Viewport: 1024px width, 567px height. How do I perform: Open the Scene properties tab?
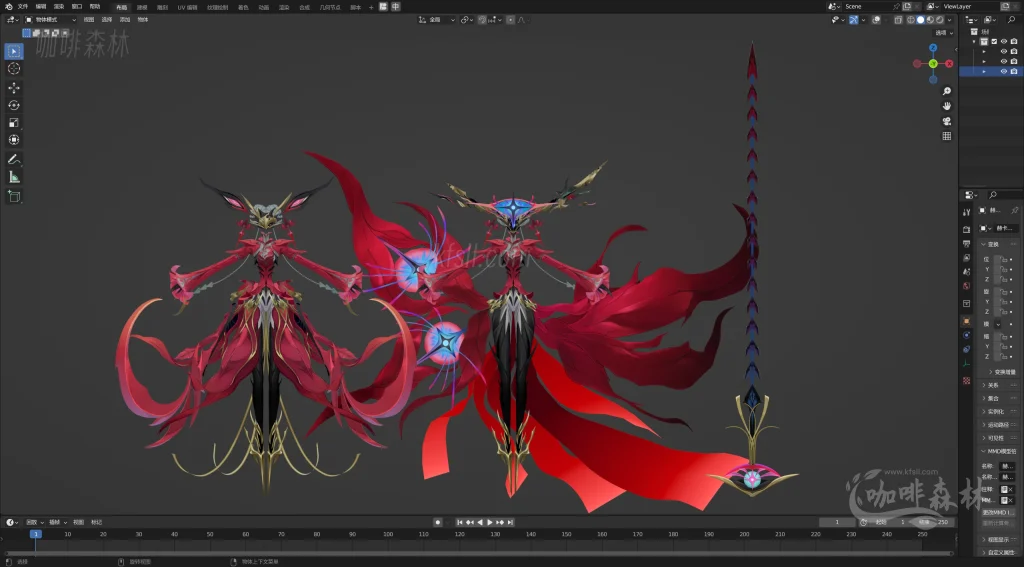coord(967,272)
